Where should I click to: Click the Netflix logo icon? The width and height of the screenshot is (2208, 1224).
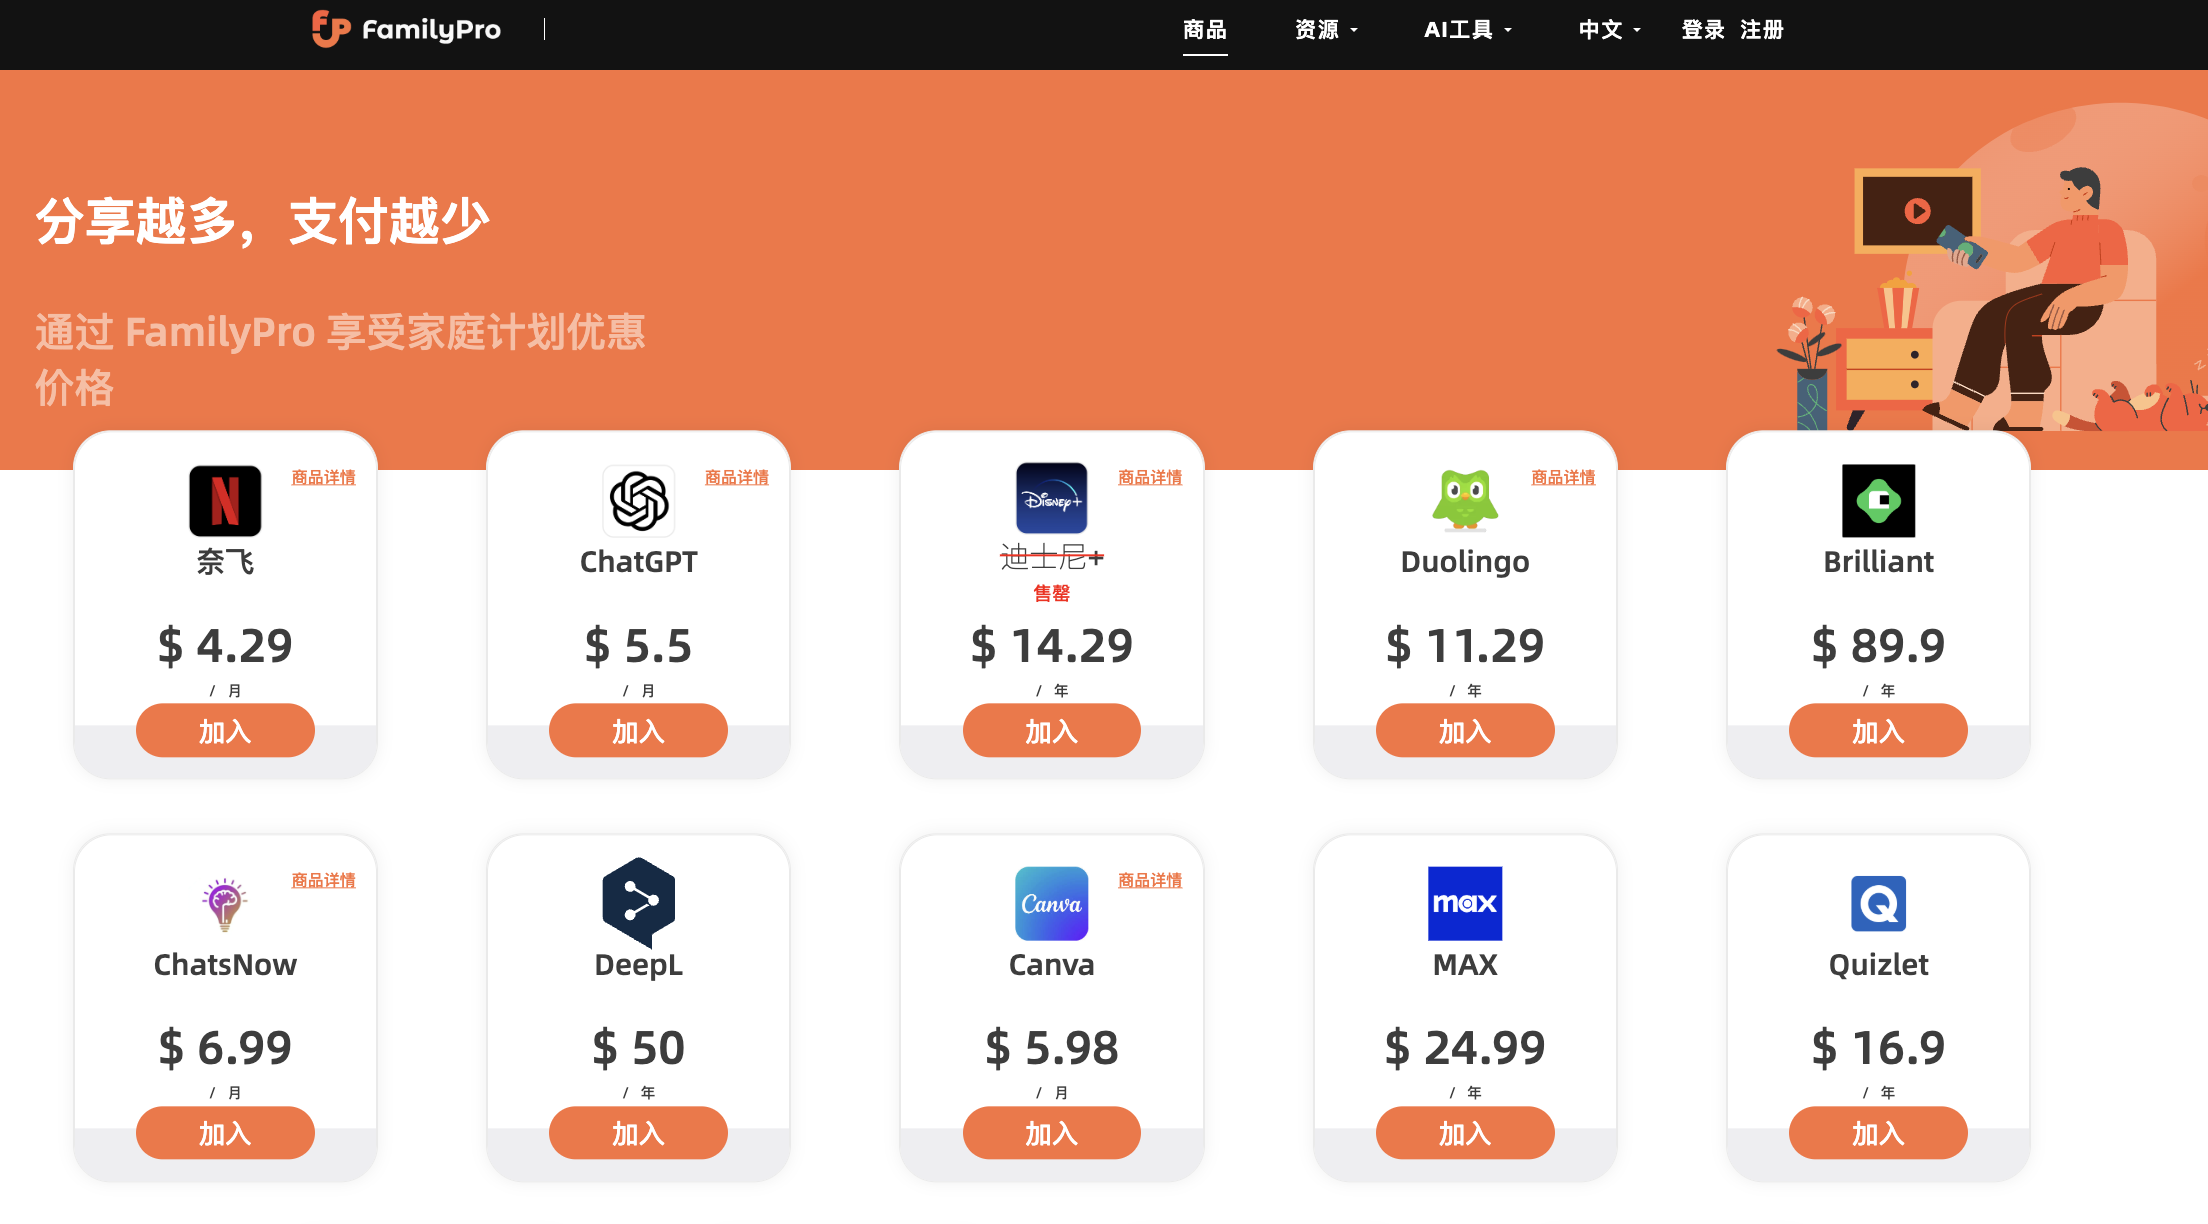[225, 501]
